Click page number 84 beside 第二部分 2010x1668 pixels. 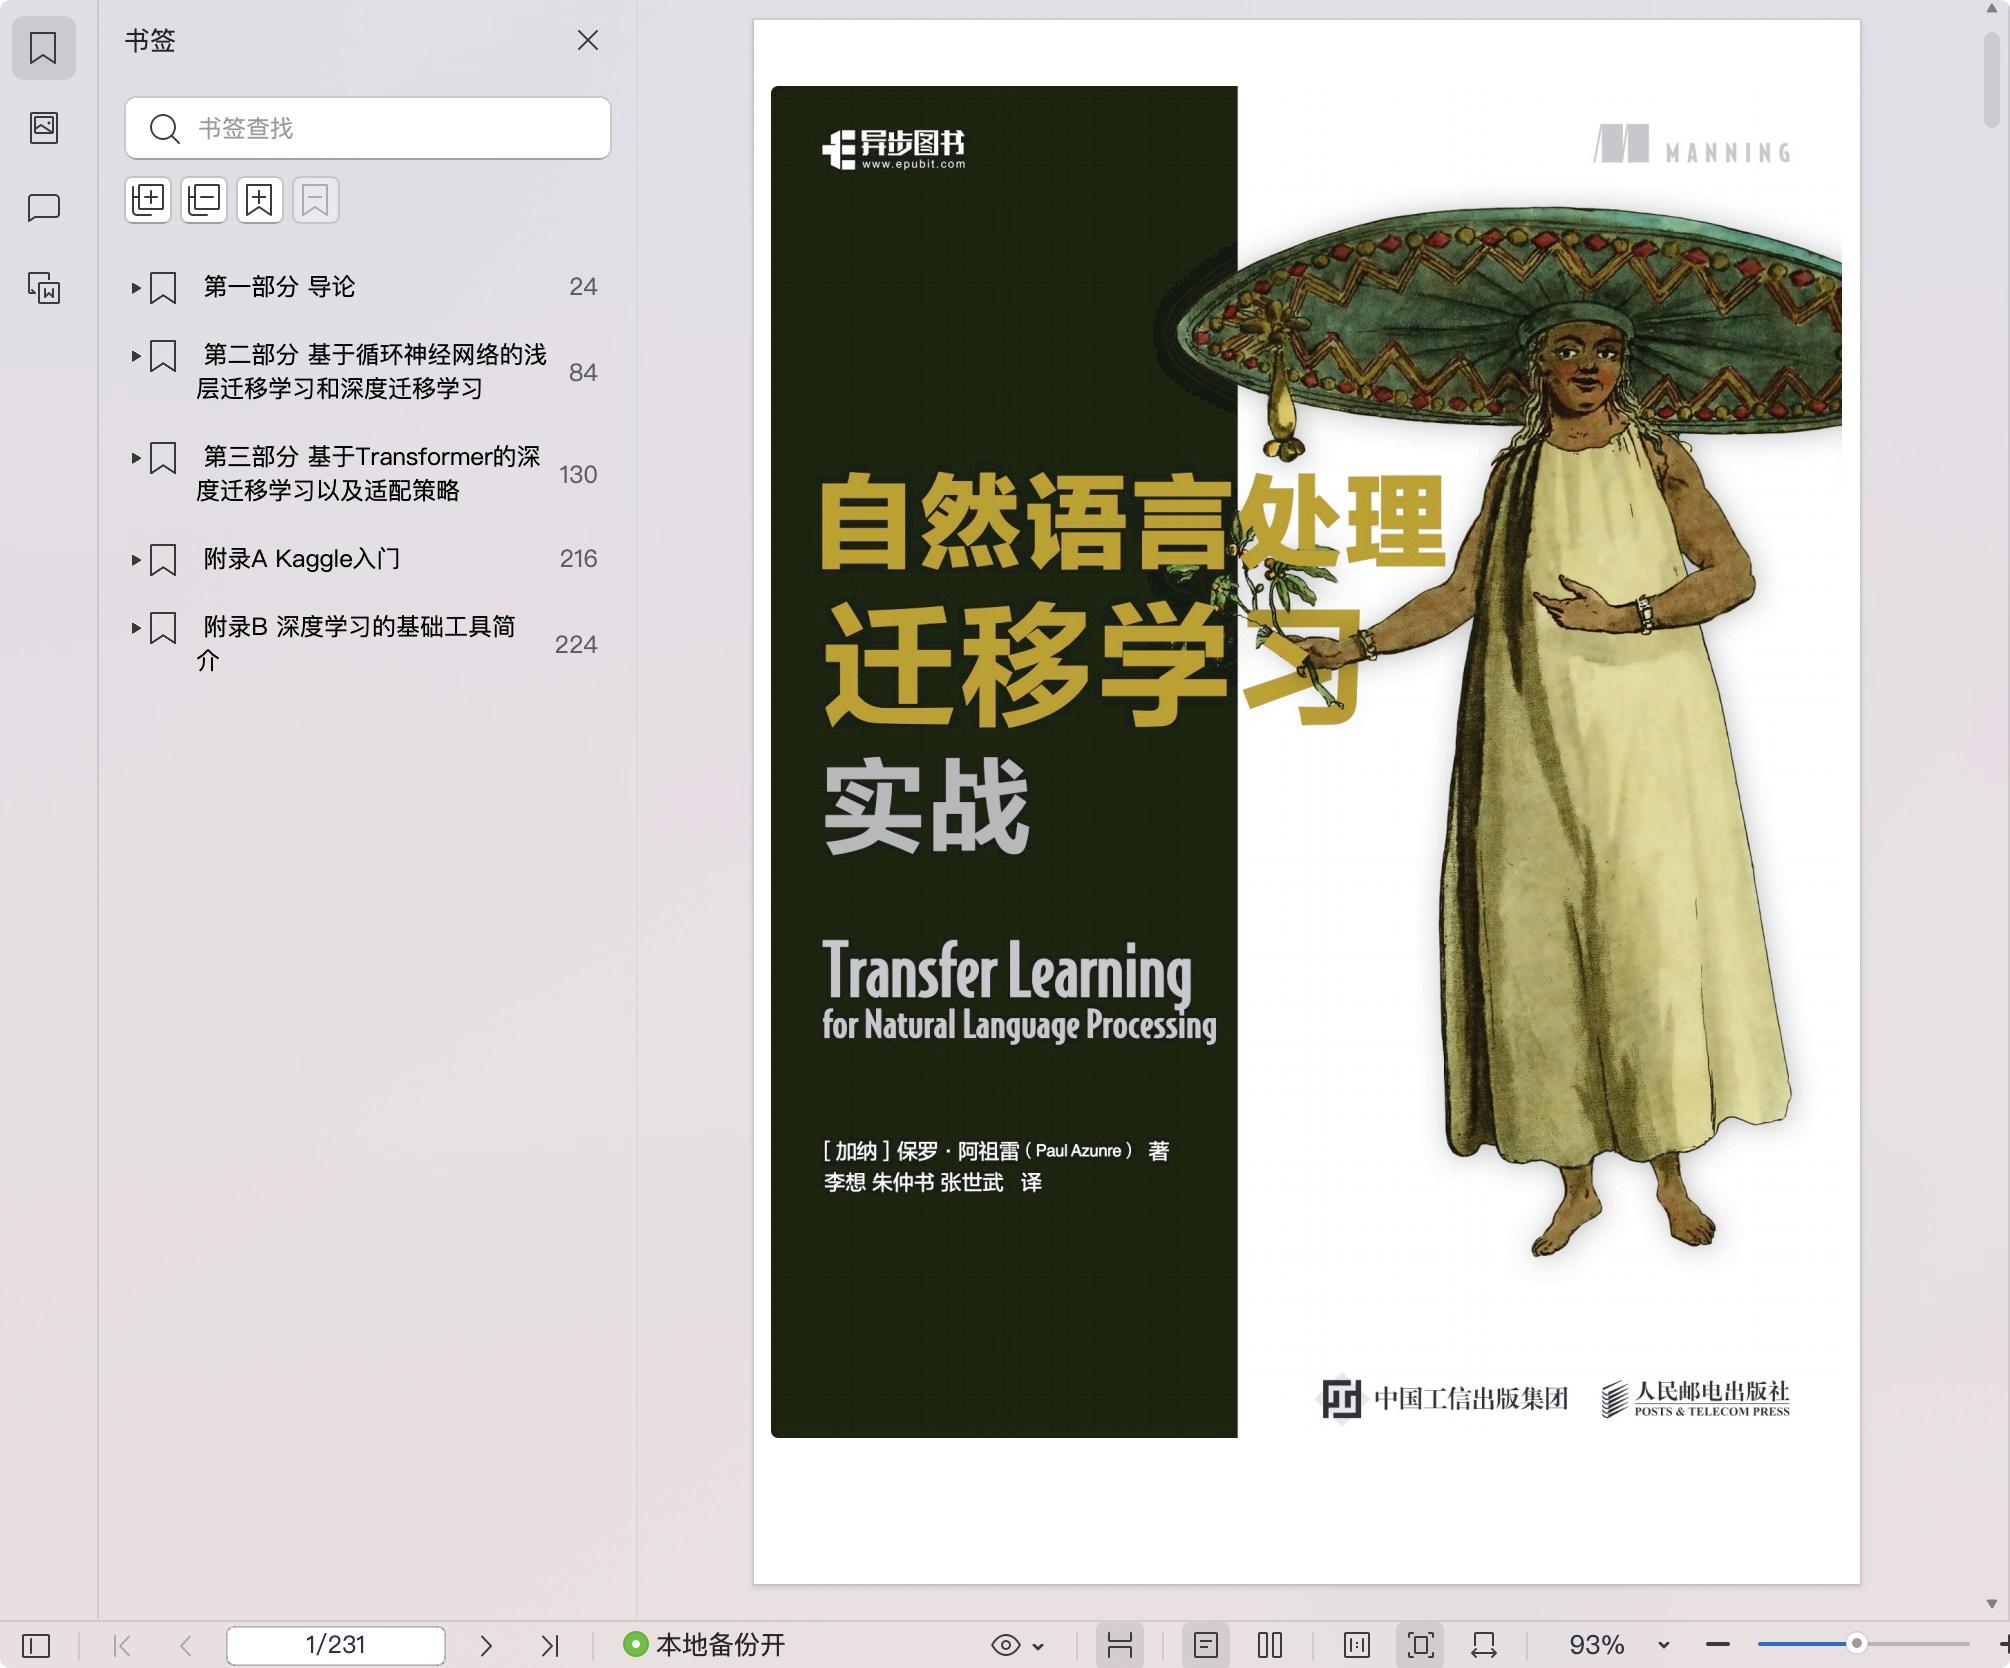(583, 373)
